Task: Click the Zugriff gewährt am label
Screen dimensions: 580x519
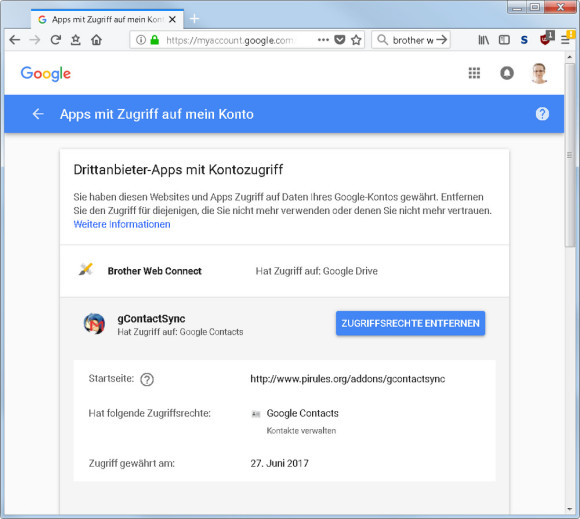Action: point(132,463)
